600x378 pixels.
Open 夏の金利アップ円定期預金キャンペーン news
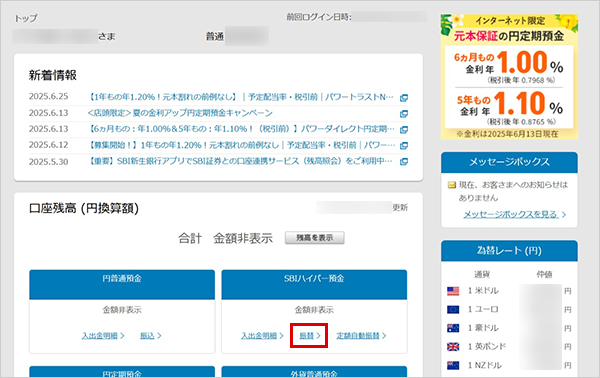pos(180,113)
